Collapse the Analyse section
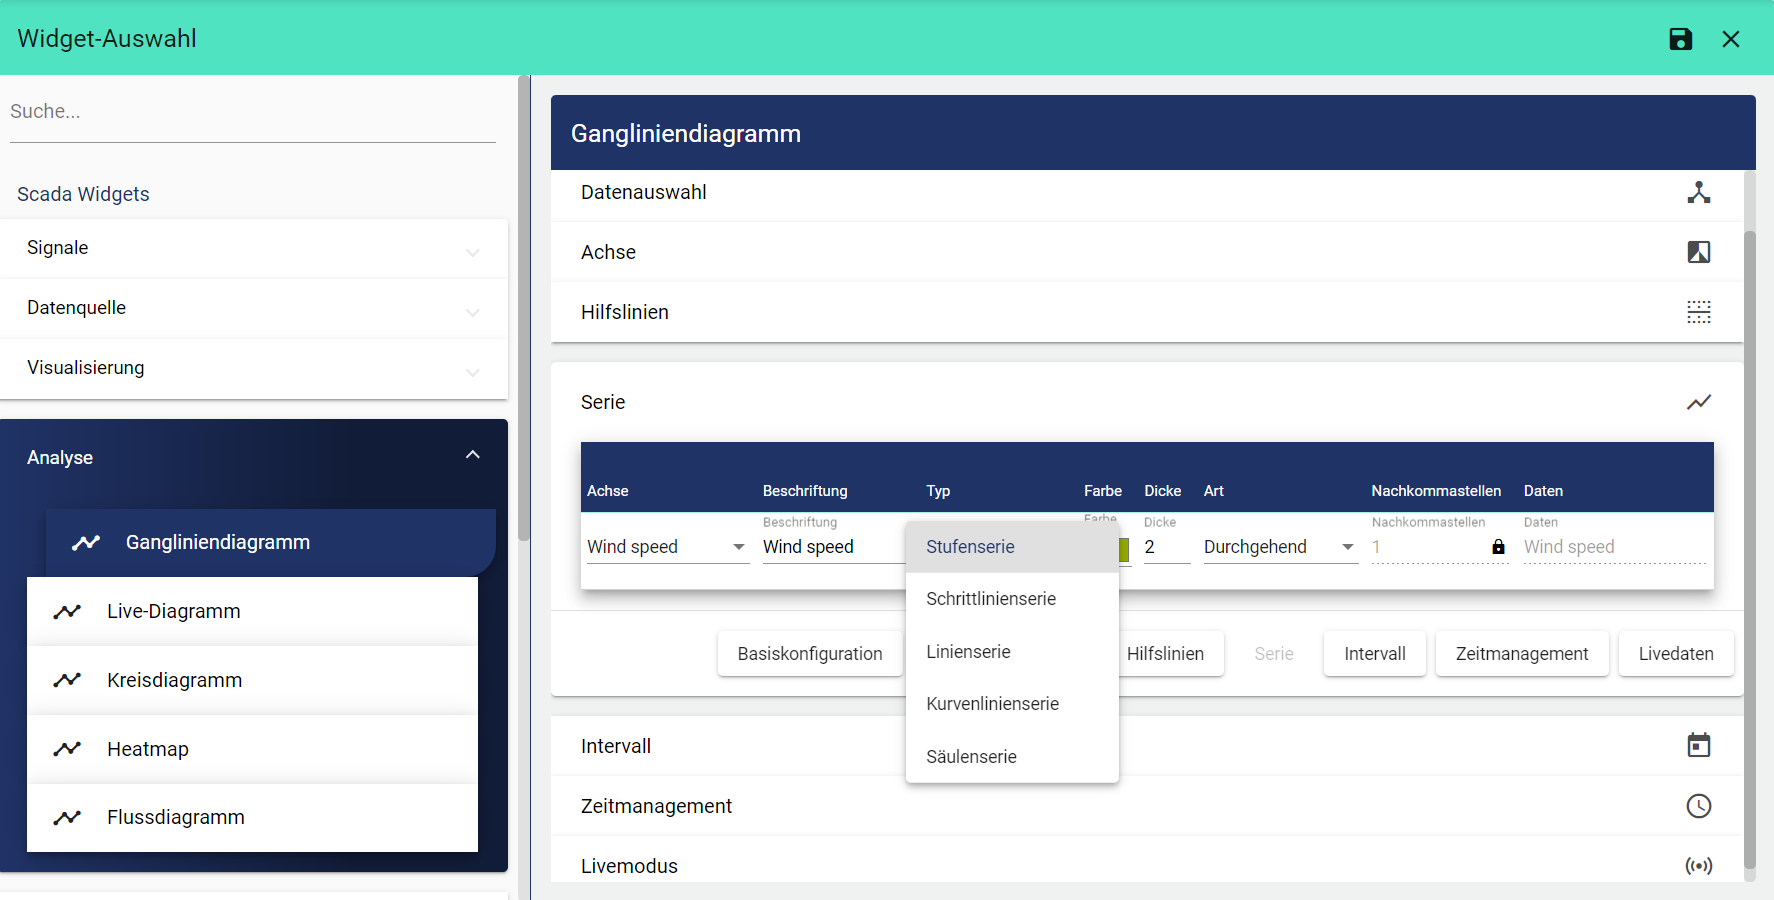This screenshot has width=1774, height=900. point(472,456)
